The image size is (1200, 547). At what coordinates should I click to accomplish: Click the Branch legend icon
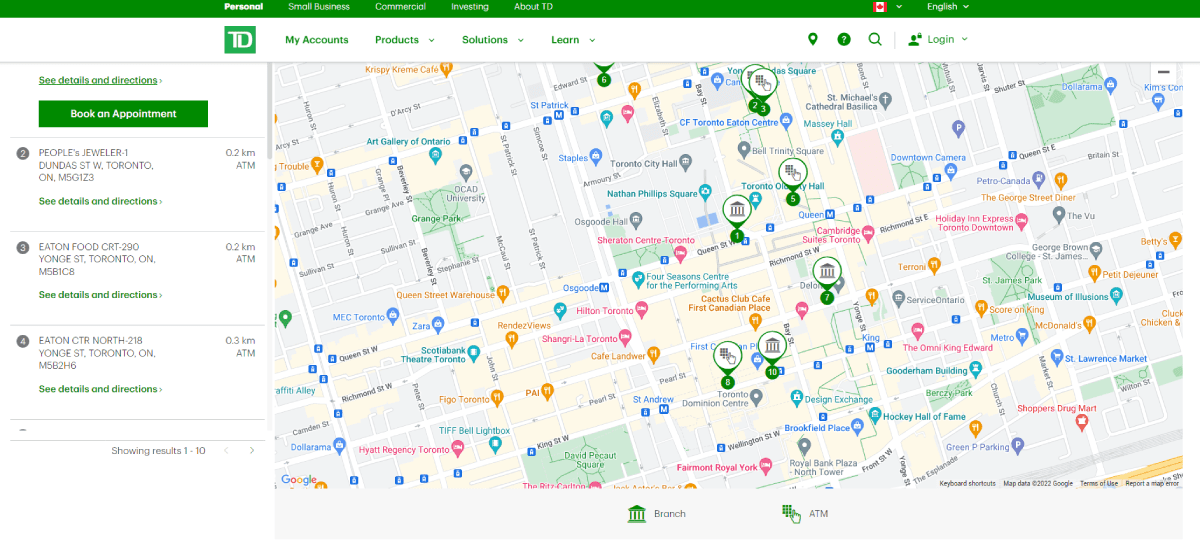(637, 513)
